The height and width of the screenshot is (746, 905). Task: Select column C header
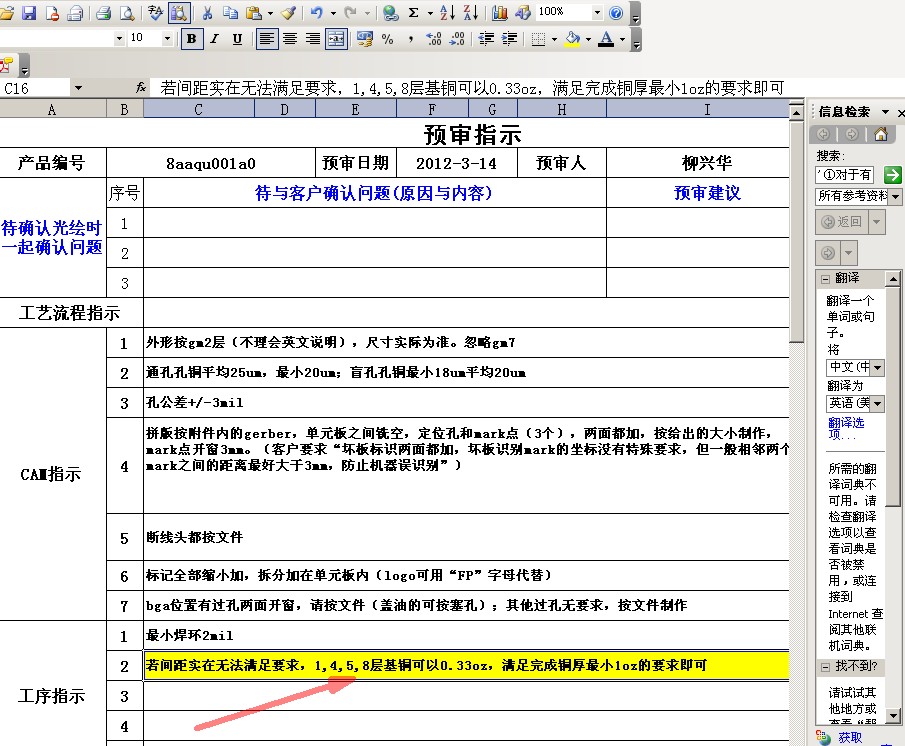point(199,109)
